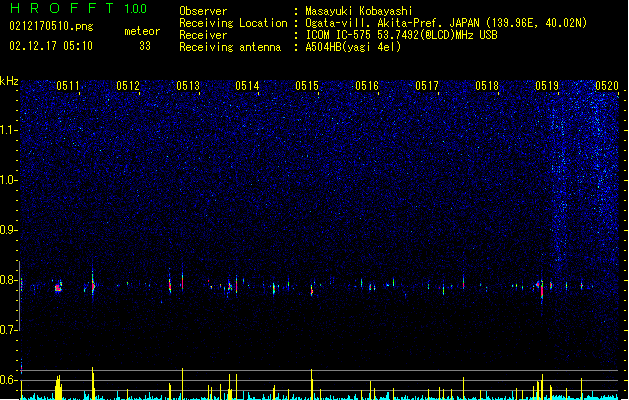Select observer name Masayuki Kobayashi
The image size is (629, 400).
(x=359, y=11)
